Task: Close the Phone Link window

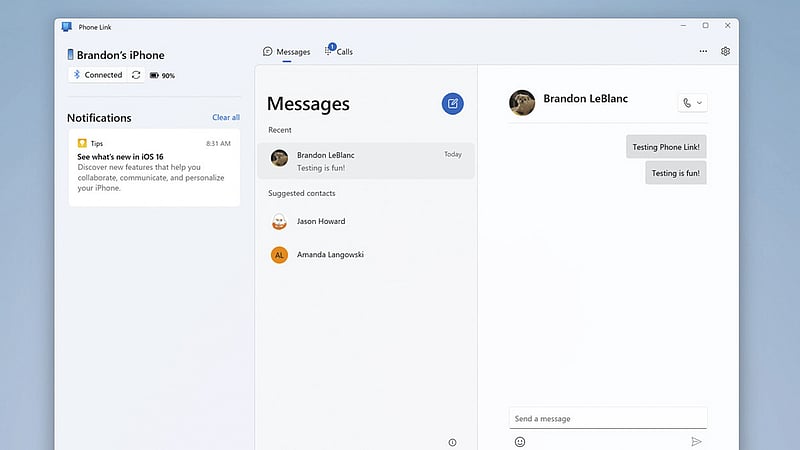Action: tap(728, 26)
